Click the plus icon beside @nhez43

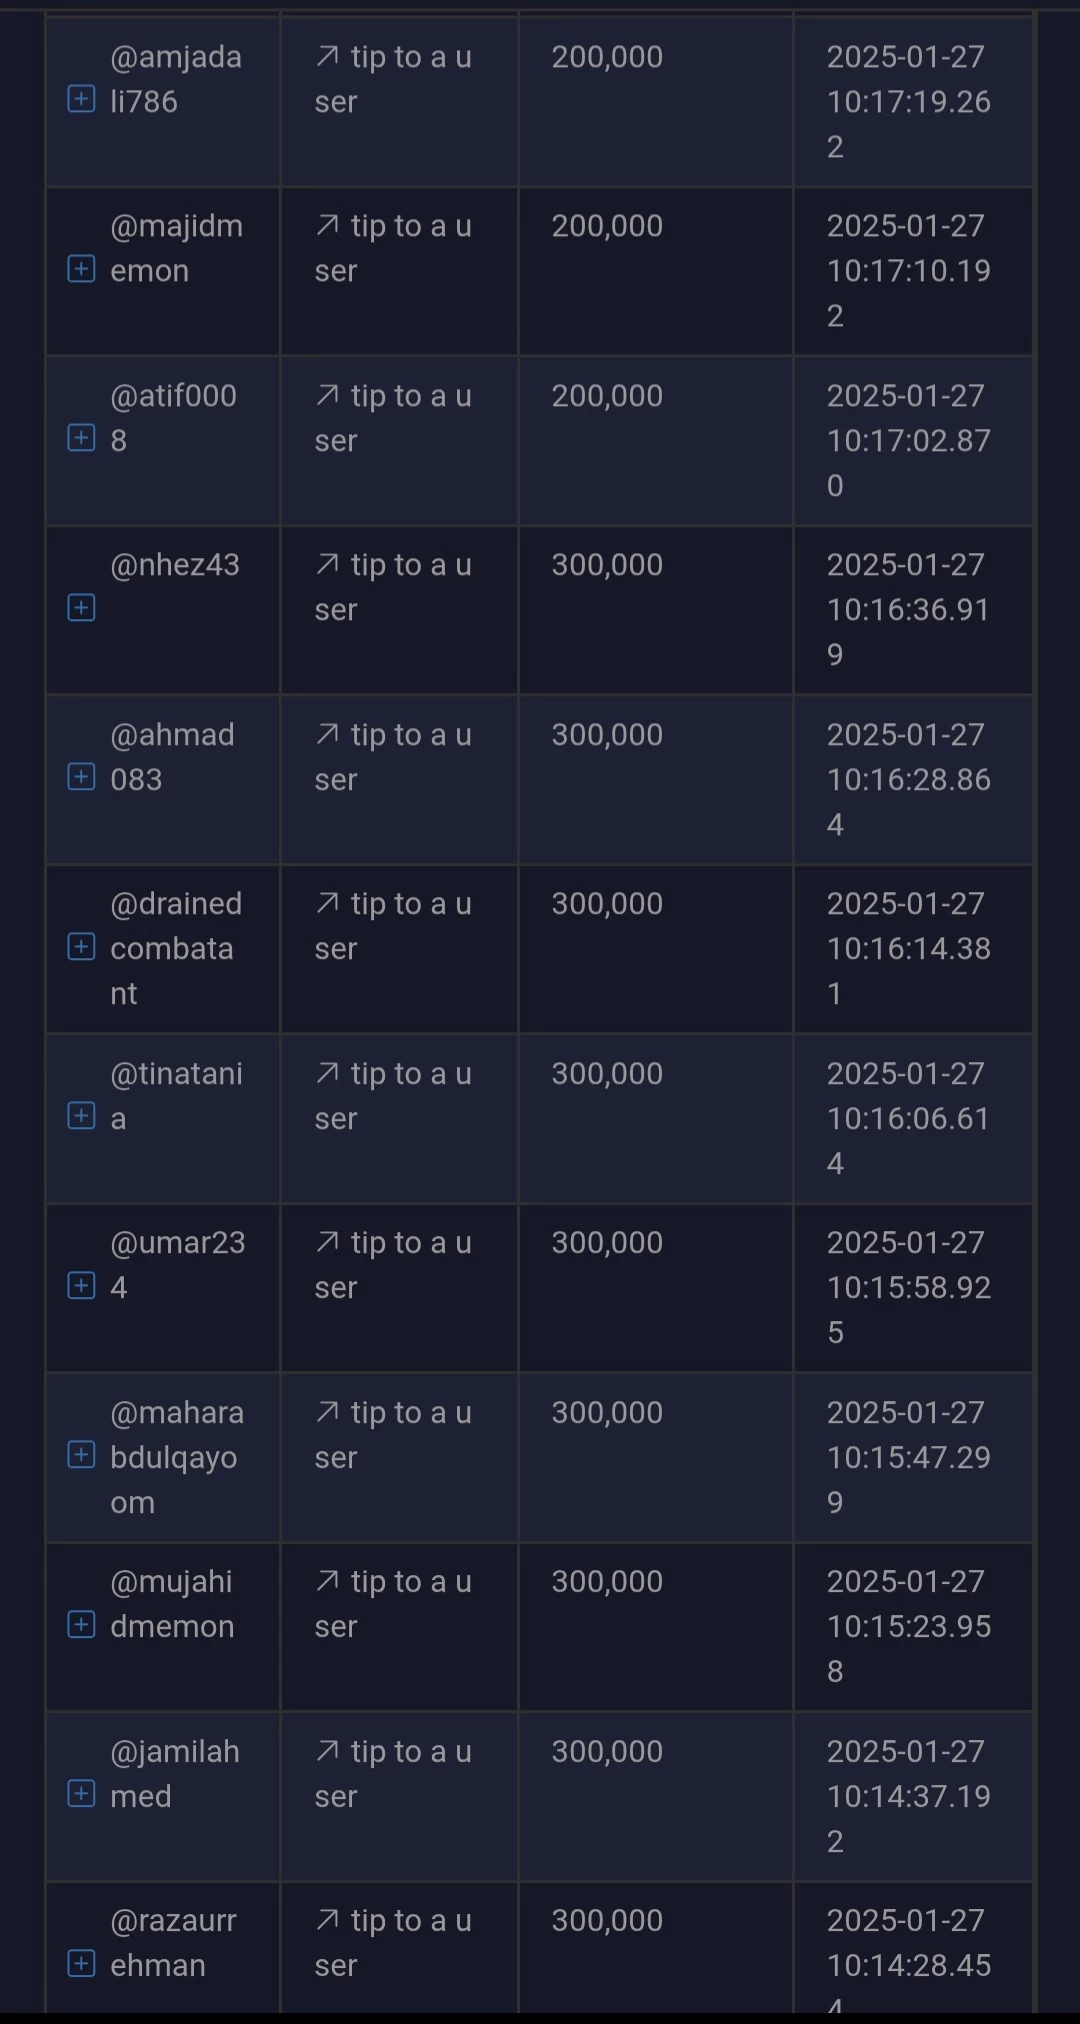[81, 607]
